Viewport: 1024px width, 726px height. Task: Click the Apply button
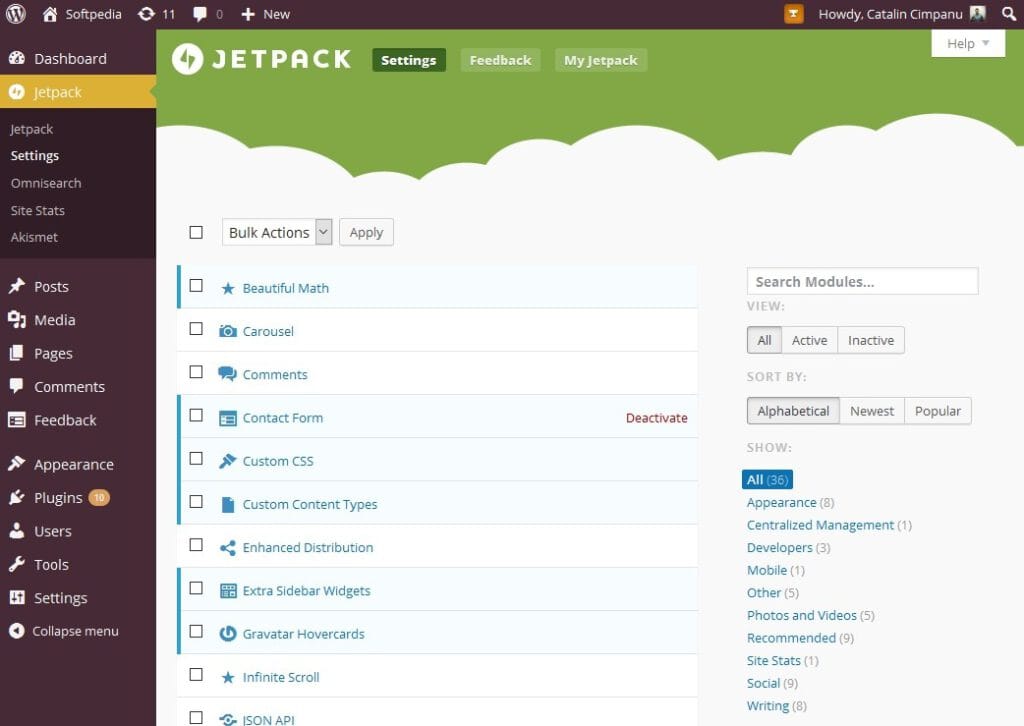pos(366,232)
